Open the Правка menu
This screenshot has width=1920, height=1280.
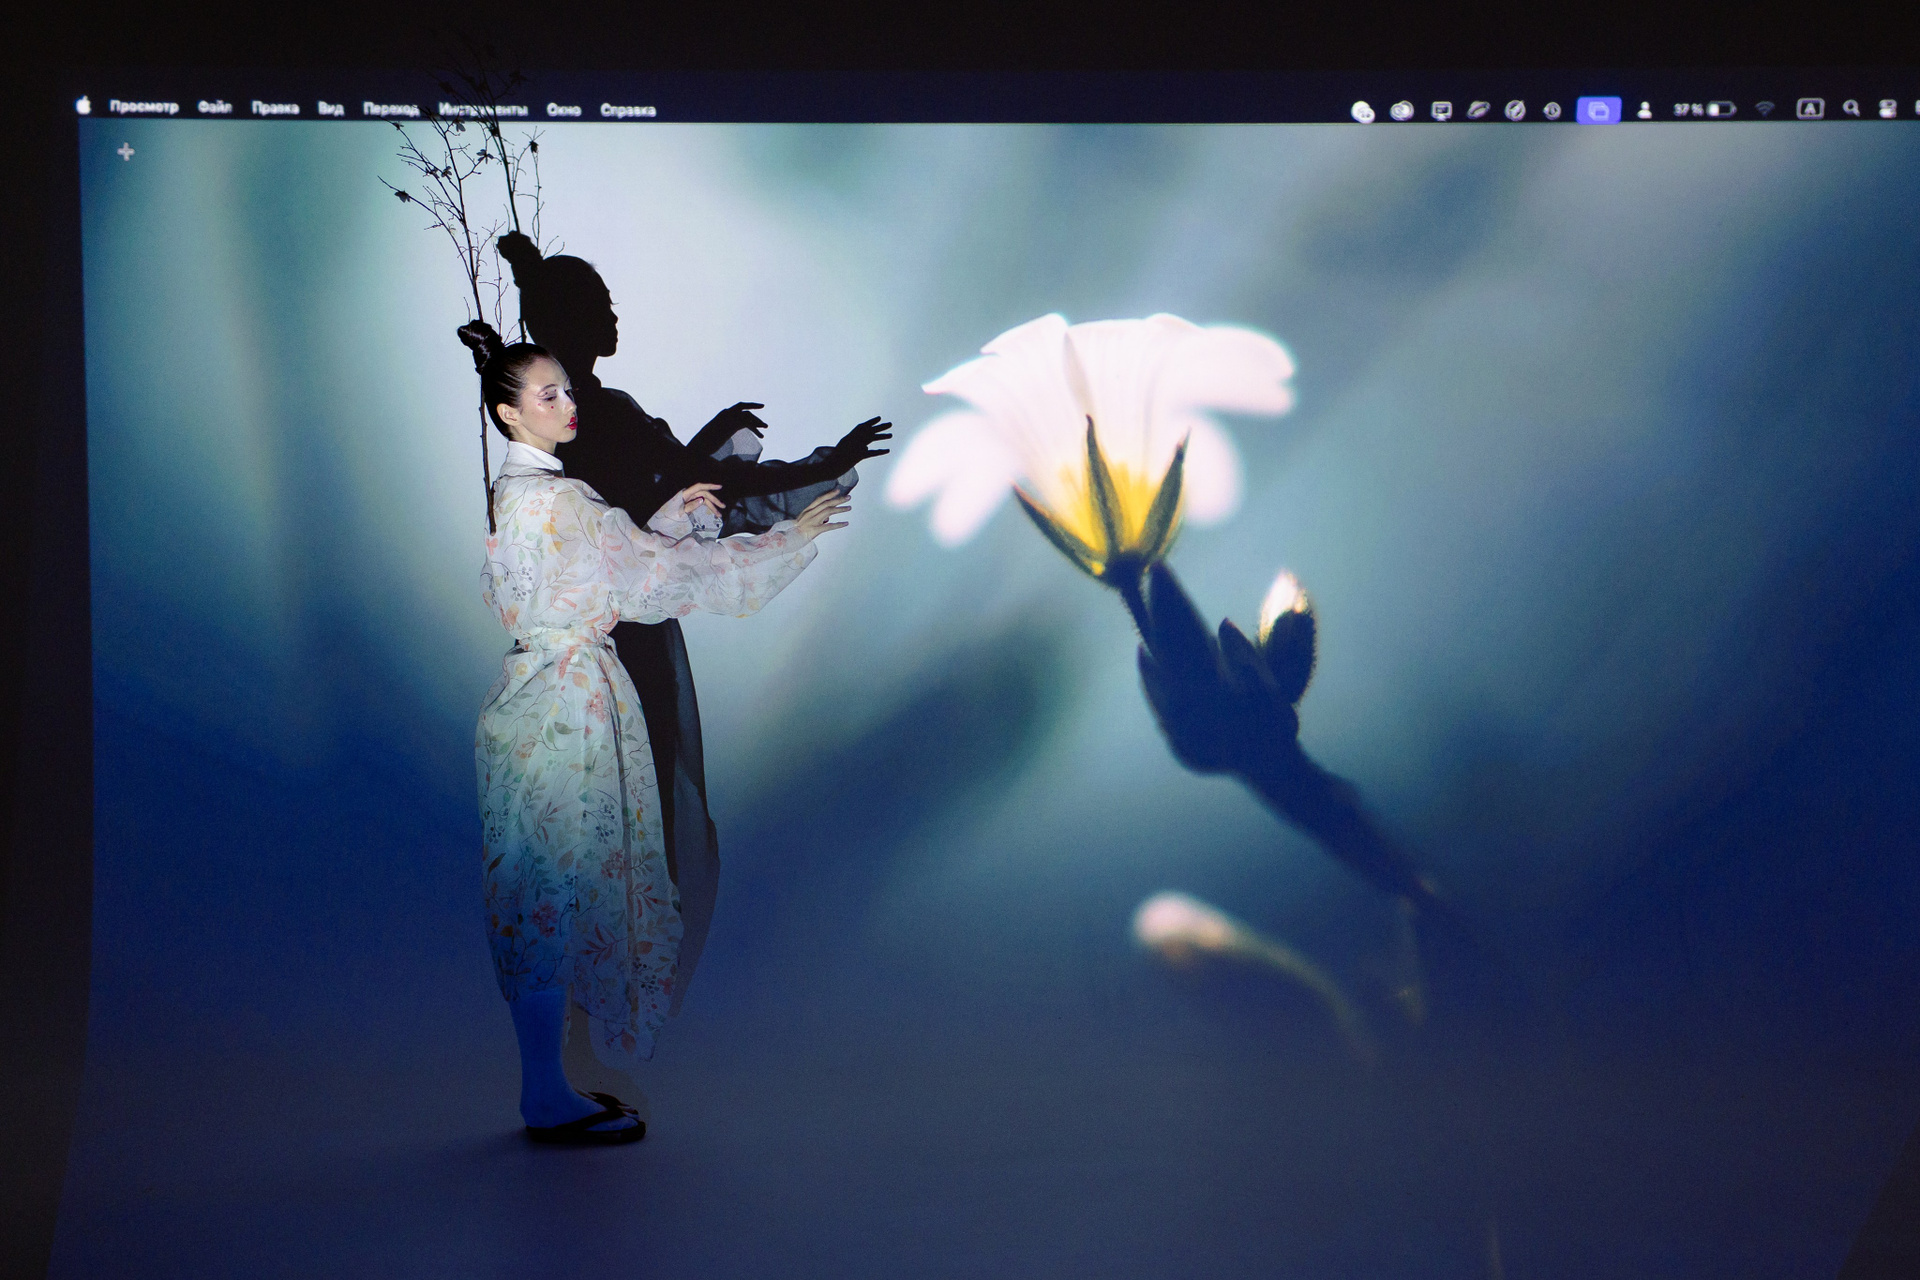pyautogui.click(x=275, y=108)
